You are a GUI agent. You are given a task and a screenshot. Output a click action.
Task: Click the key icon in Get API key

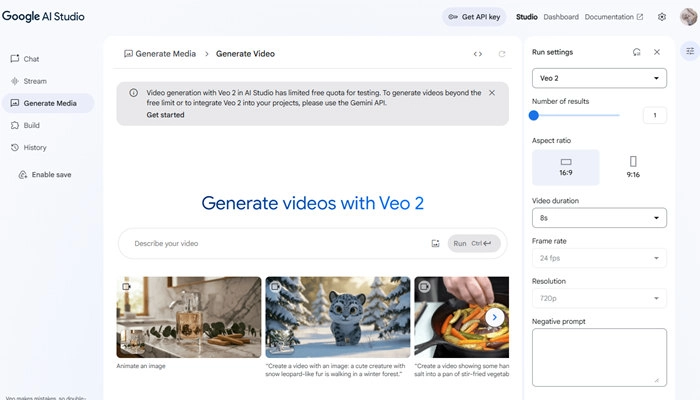click(453, 17)
